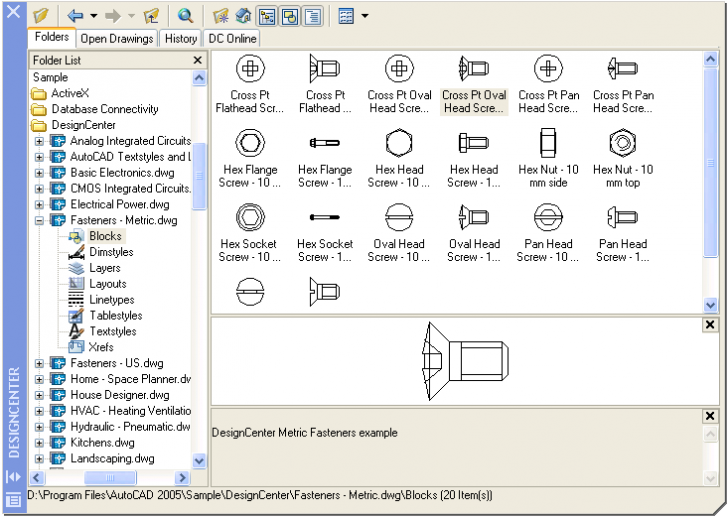The image size is (728, 517).
Task: Select highlighted Cross Pt Oval Head side-view block
Action: tap(474, 84)
